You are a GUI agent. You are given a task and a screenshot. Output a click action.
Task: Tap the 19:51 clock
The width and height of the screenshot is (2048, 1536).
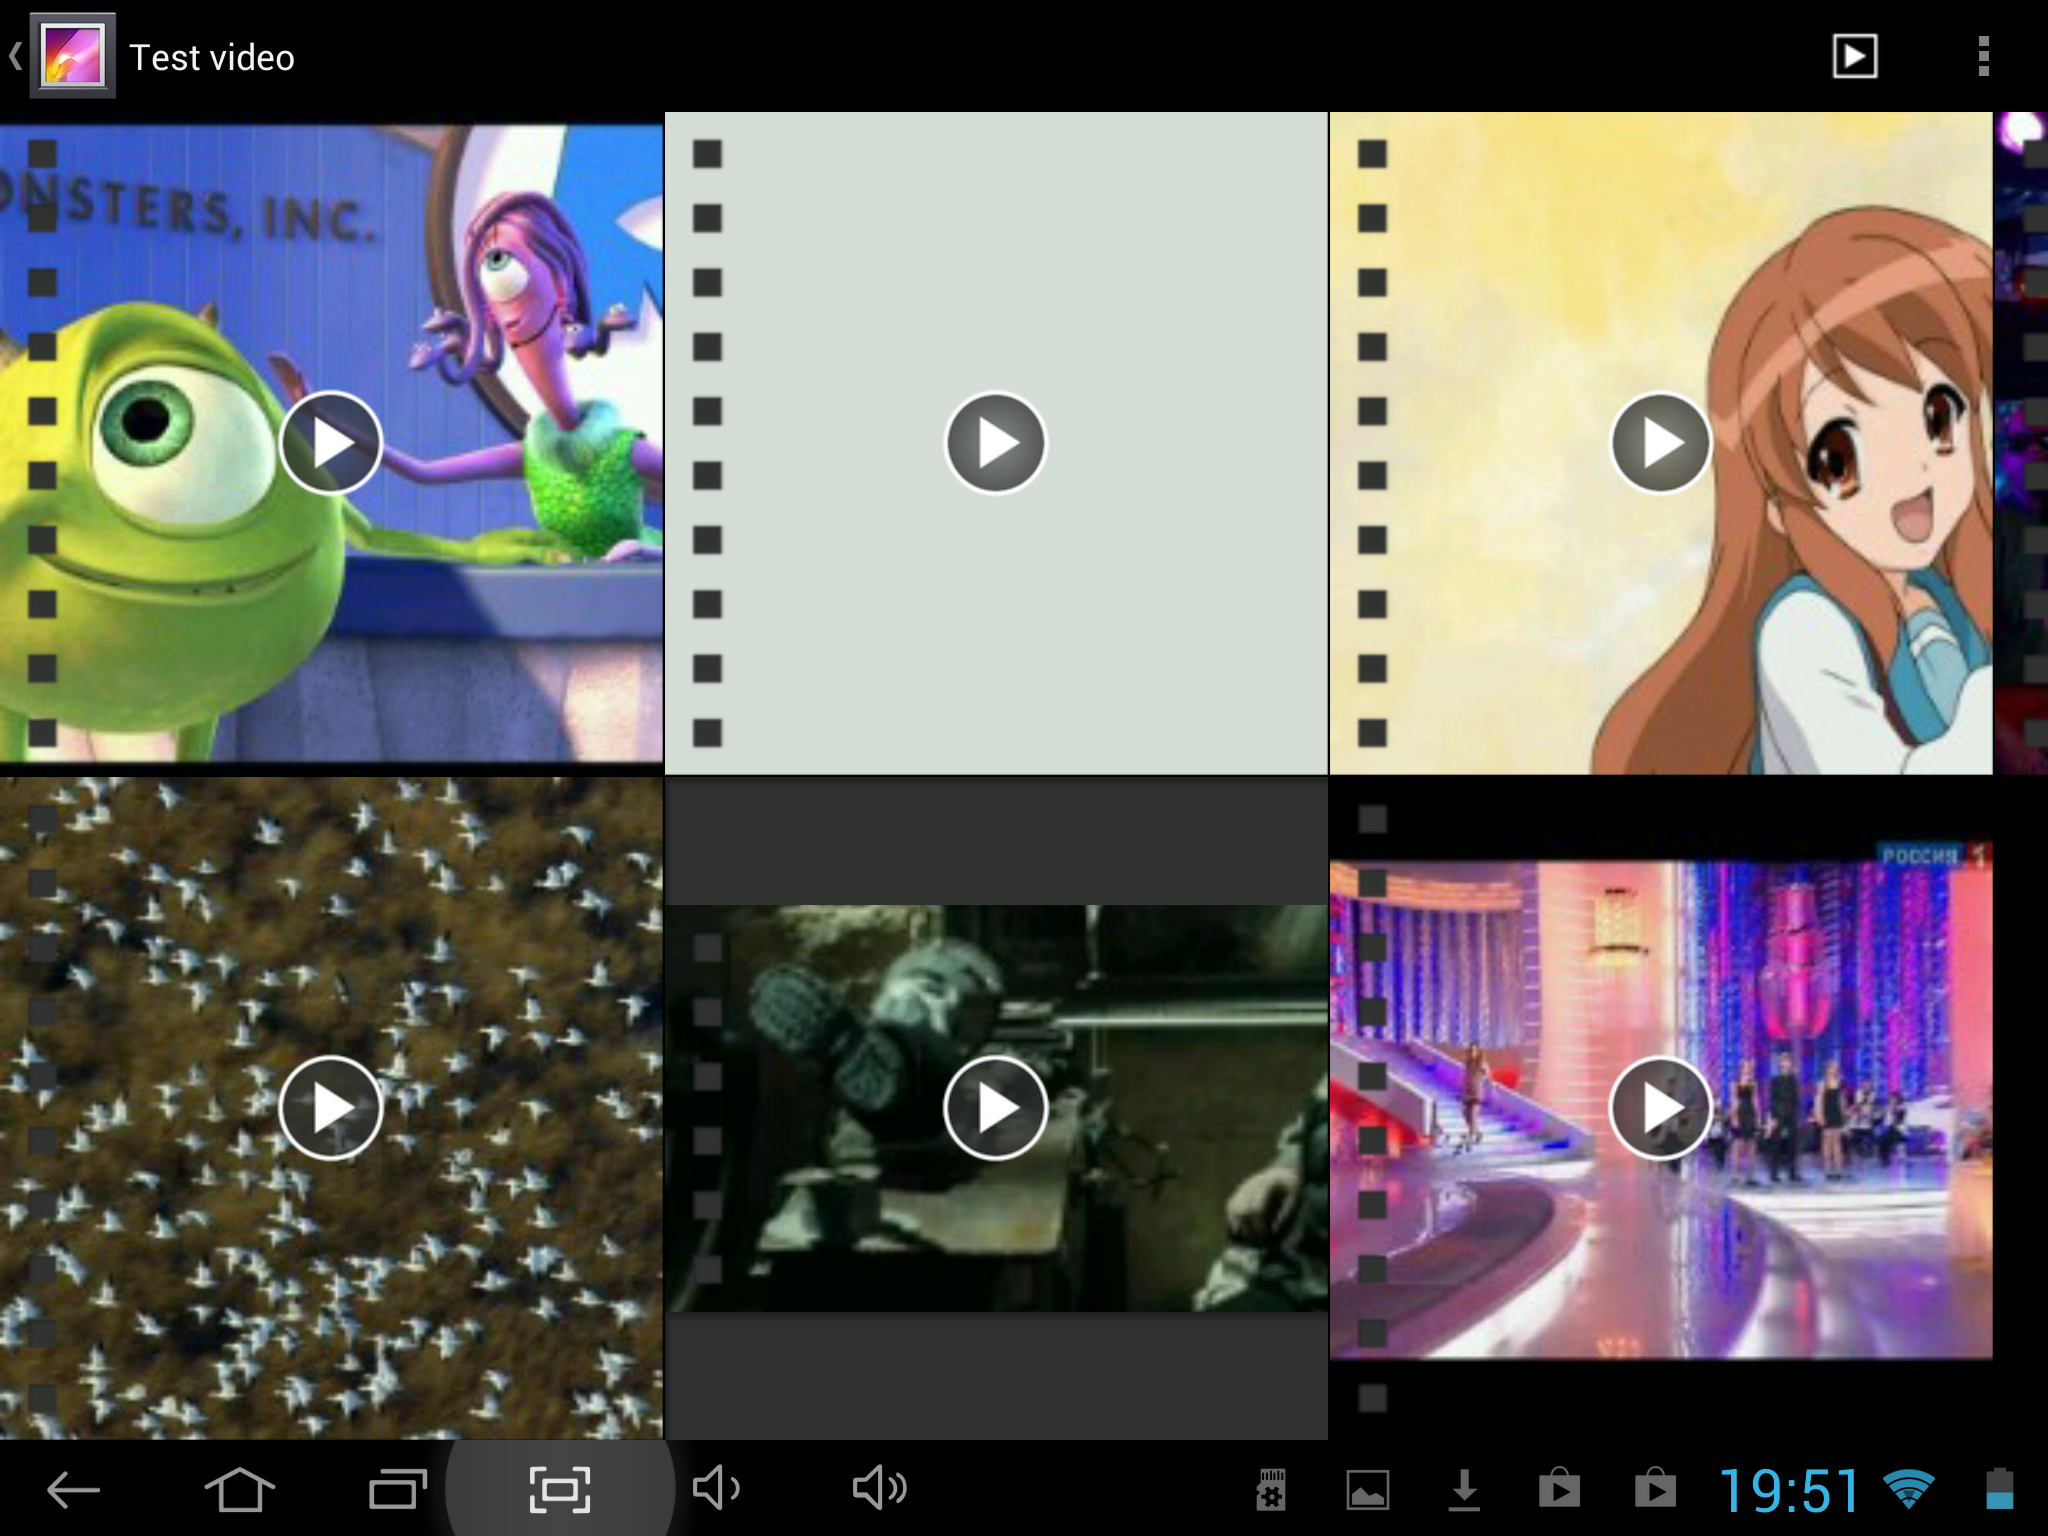coord(1790,1491)
